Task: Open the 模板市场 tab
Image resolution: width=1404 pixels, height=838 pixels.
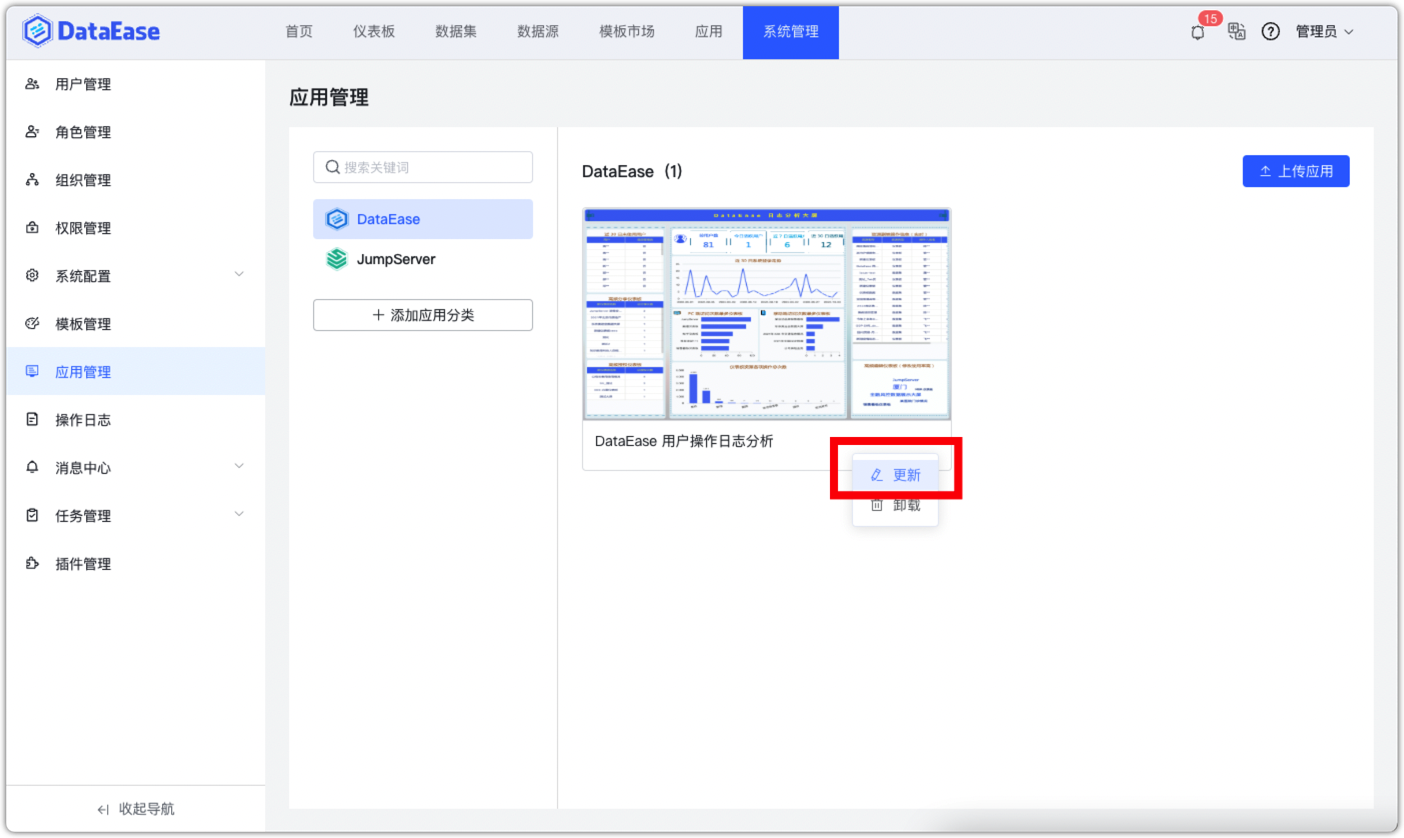Action: coord(627,32)
